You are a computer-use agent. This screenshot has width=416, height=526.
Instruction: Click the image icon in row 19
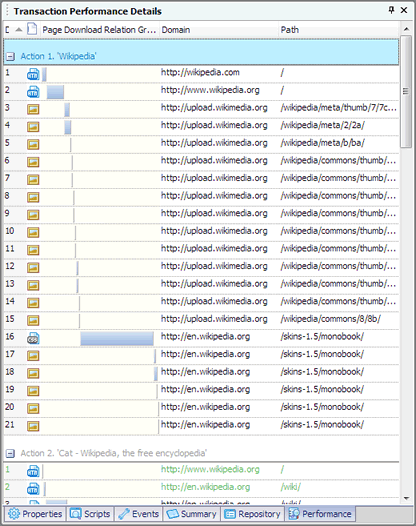33,391
